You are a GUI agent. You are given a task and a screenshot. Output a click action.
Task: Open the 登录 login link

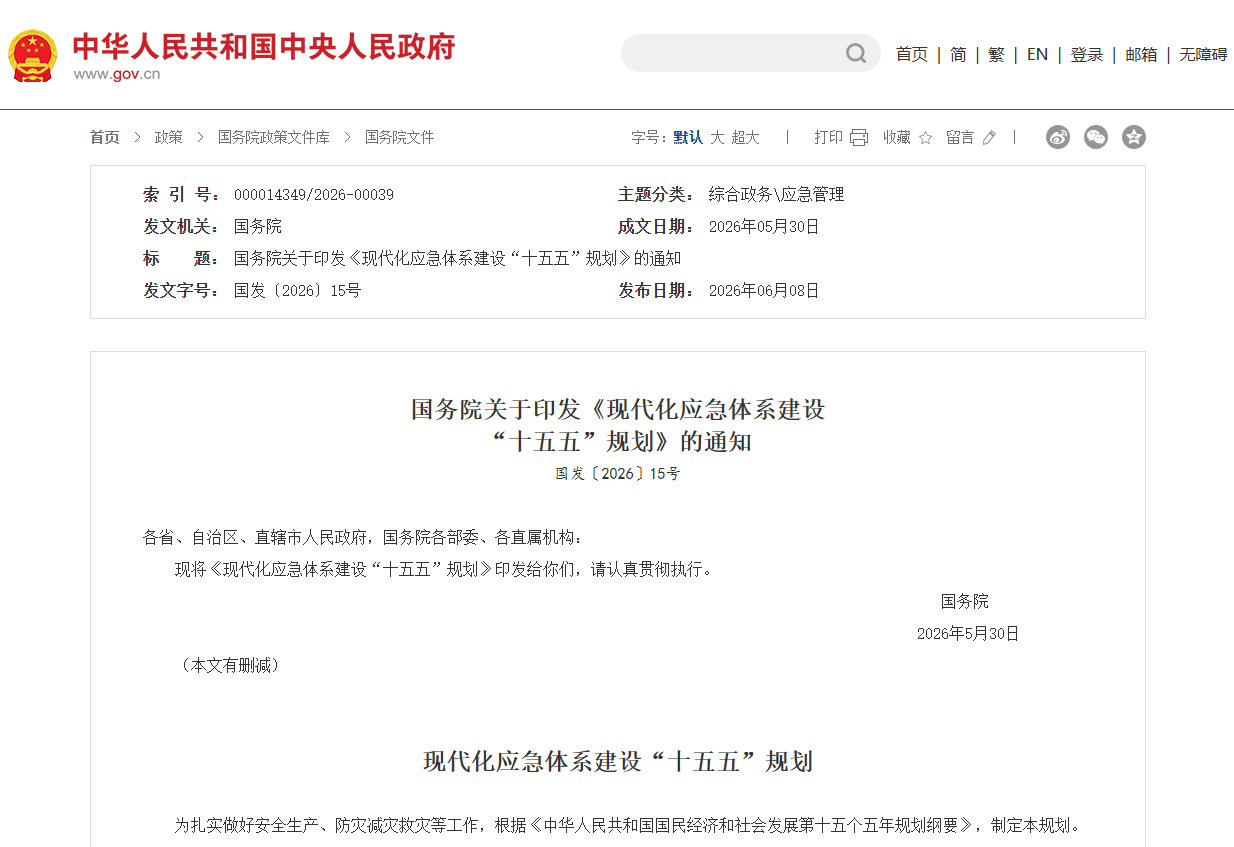pyautogui.click(x=1087, y=54)
